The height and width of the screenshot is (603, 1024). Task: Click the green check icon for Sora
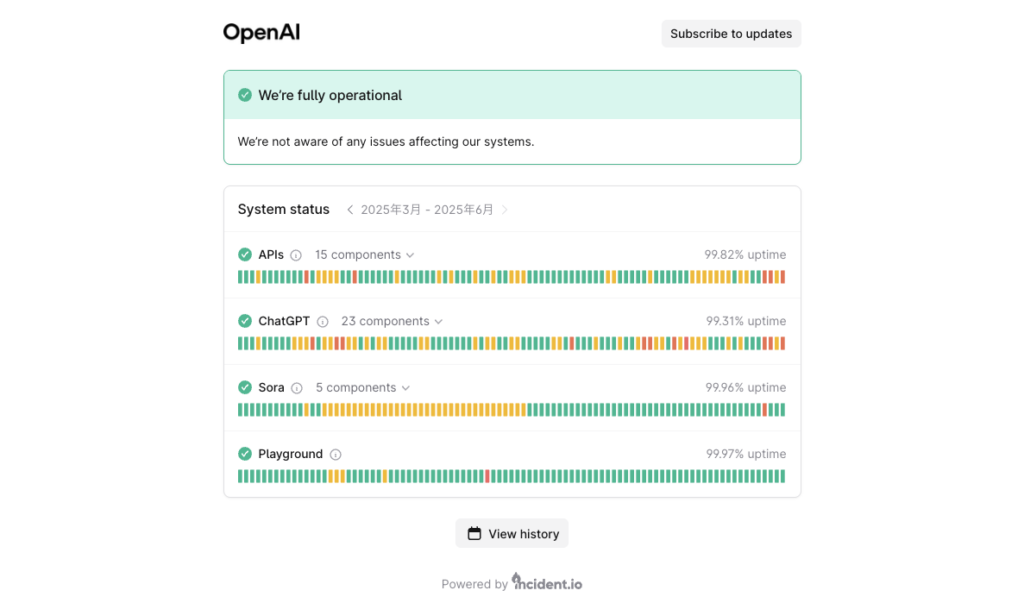tap(245, 387)
